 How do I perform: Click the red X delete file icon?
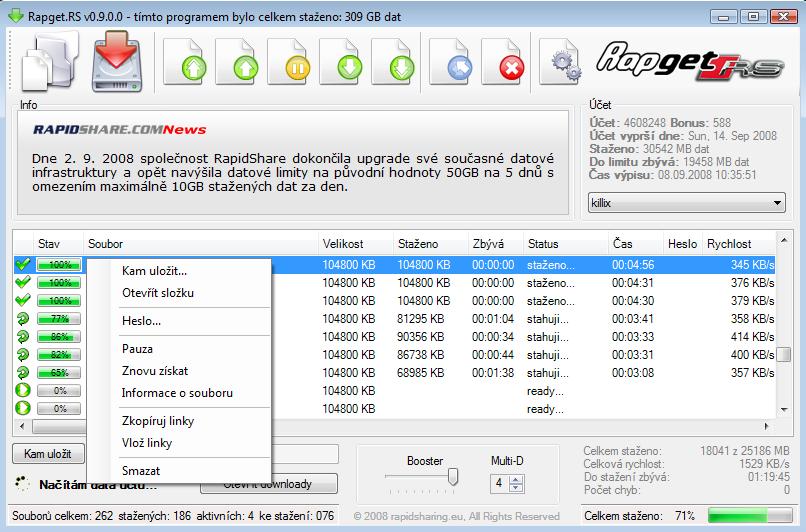(503, 61)
